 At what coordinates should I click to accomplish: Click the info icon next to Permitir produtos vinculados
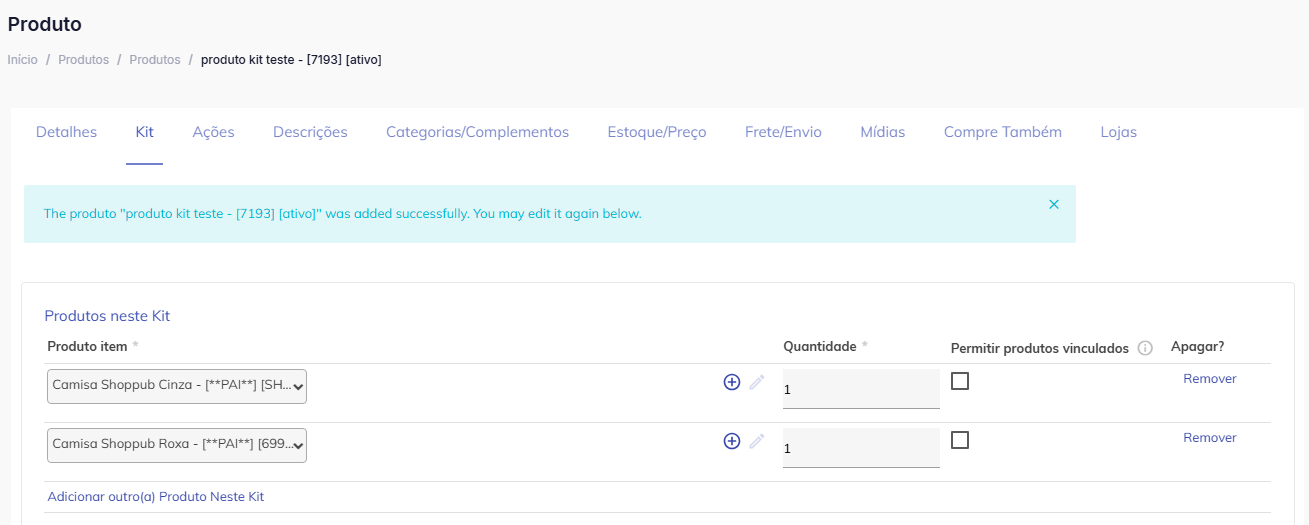pos(1145,348)
